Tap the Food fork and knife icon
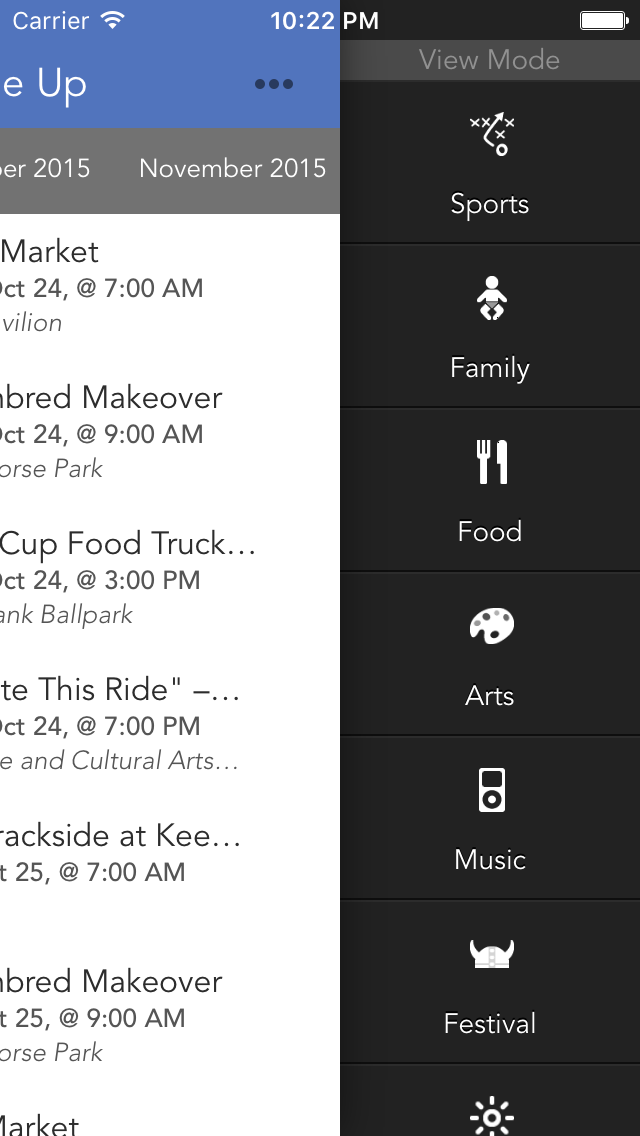The height and width of the screenshot is (1136, 640). tap(492, 462)
